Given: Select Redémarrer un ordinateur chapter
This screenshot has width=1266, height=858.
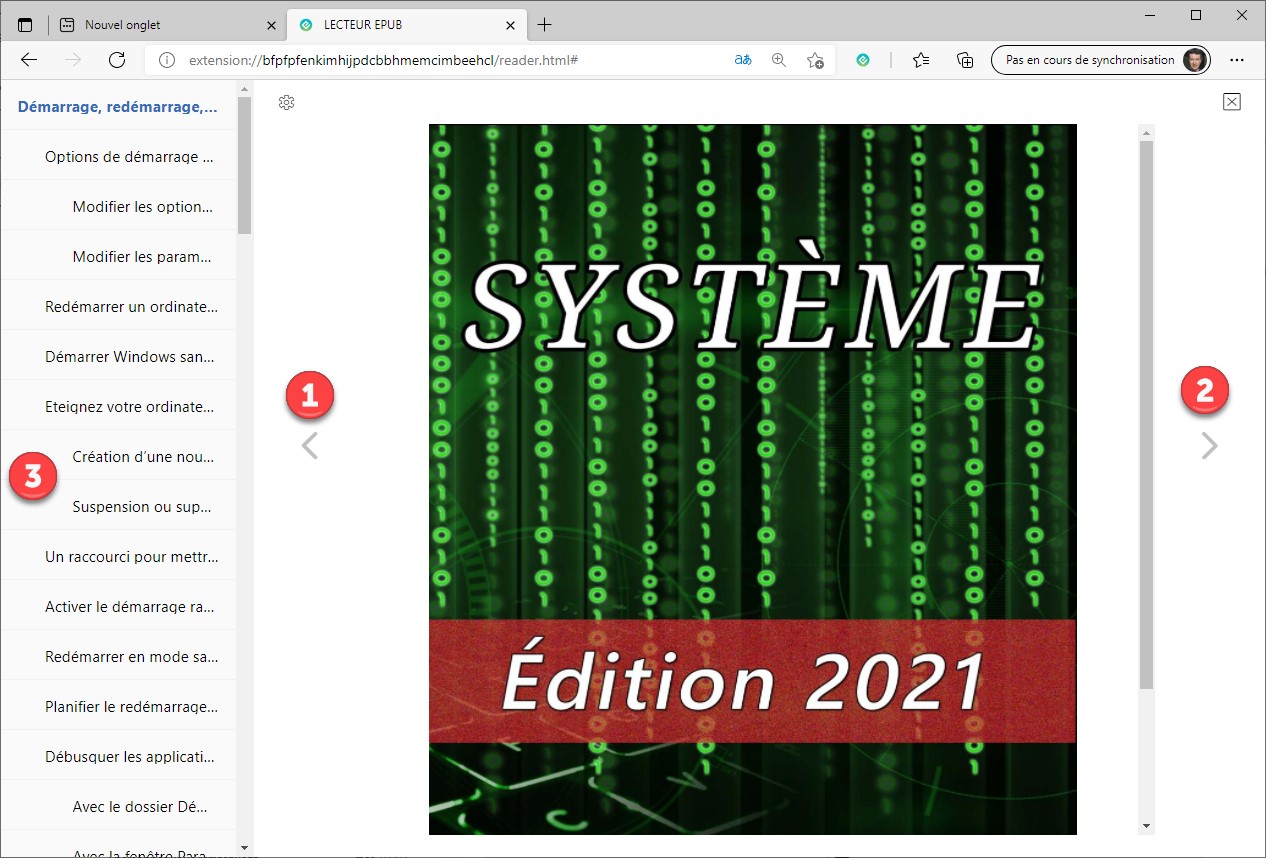Looking at the screenshot, I should [131, 307].
